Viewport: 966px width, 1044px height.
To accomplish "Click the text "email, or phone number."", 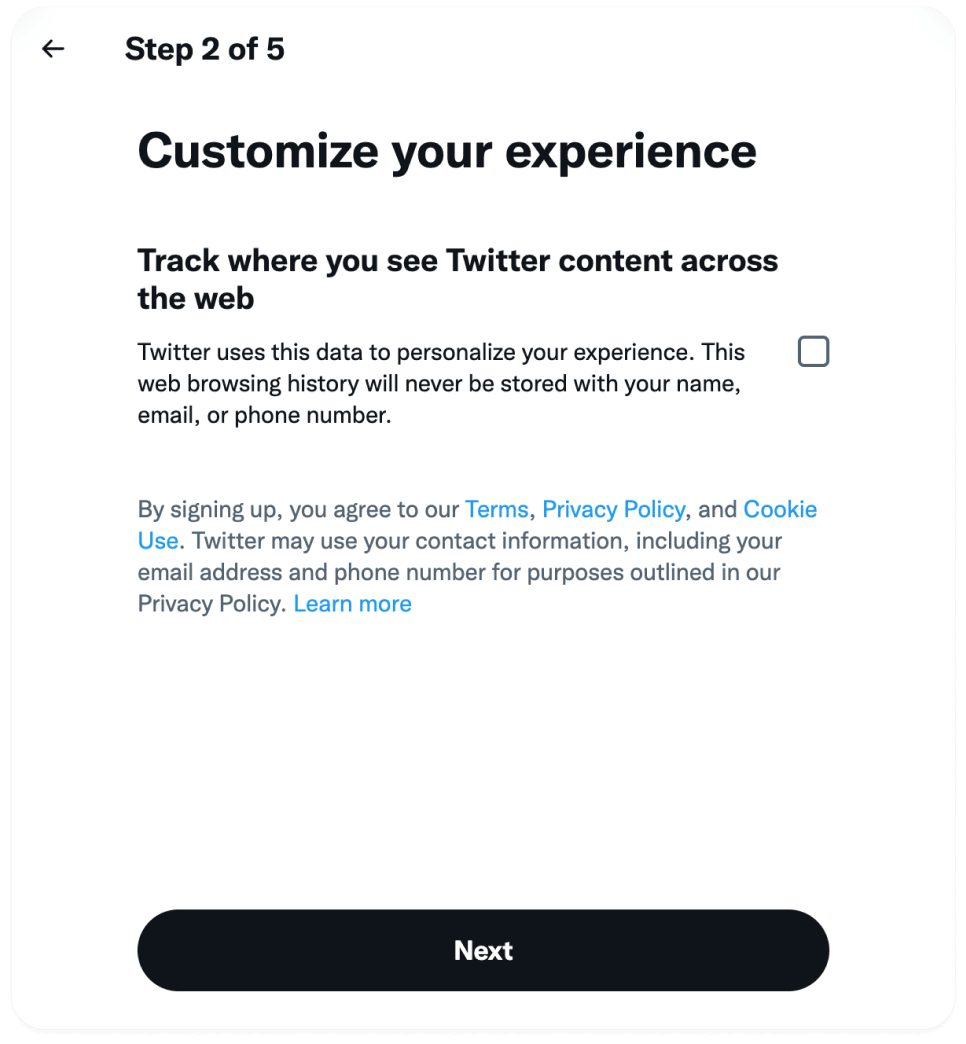I will 264,416.
